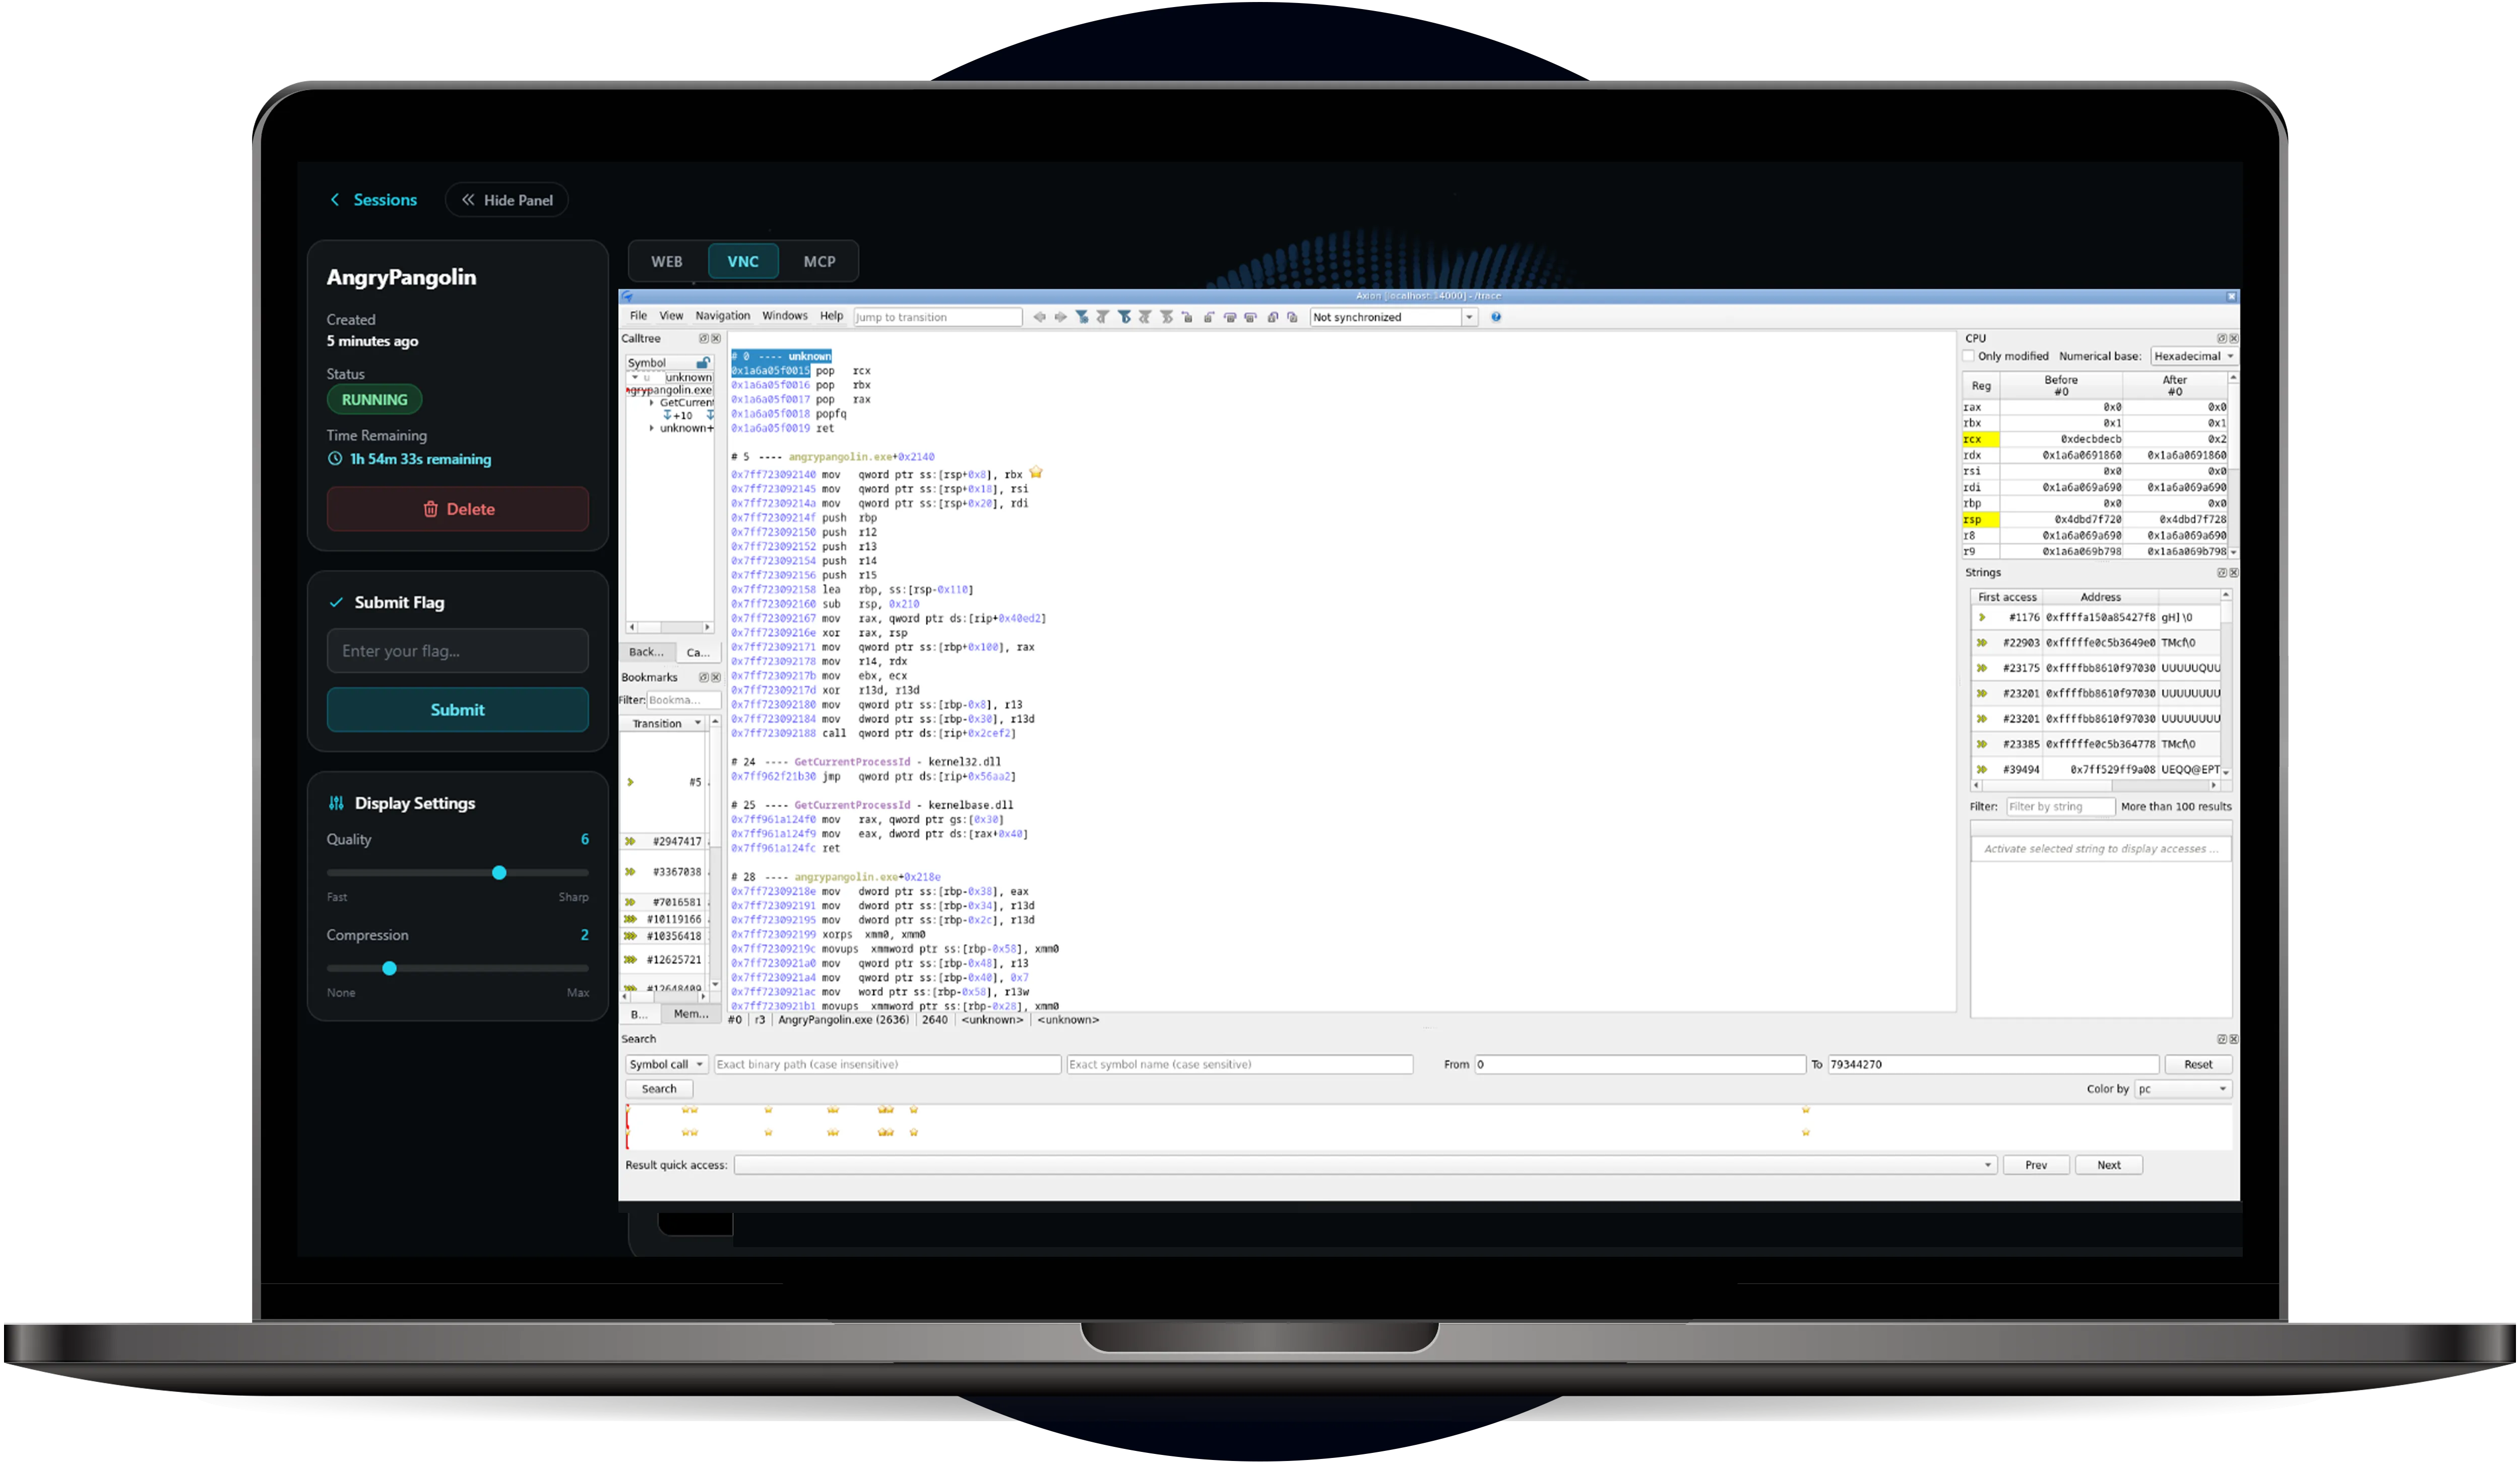Image resolution: width=2520 pixels, height=1464 pixels.
Task: Open the Not synchronized dropdown
Action: (1394, 317)
